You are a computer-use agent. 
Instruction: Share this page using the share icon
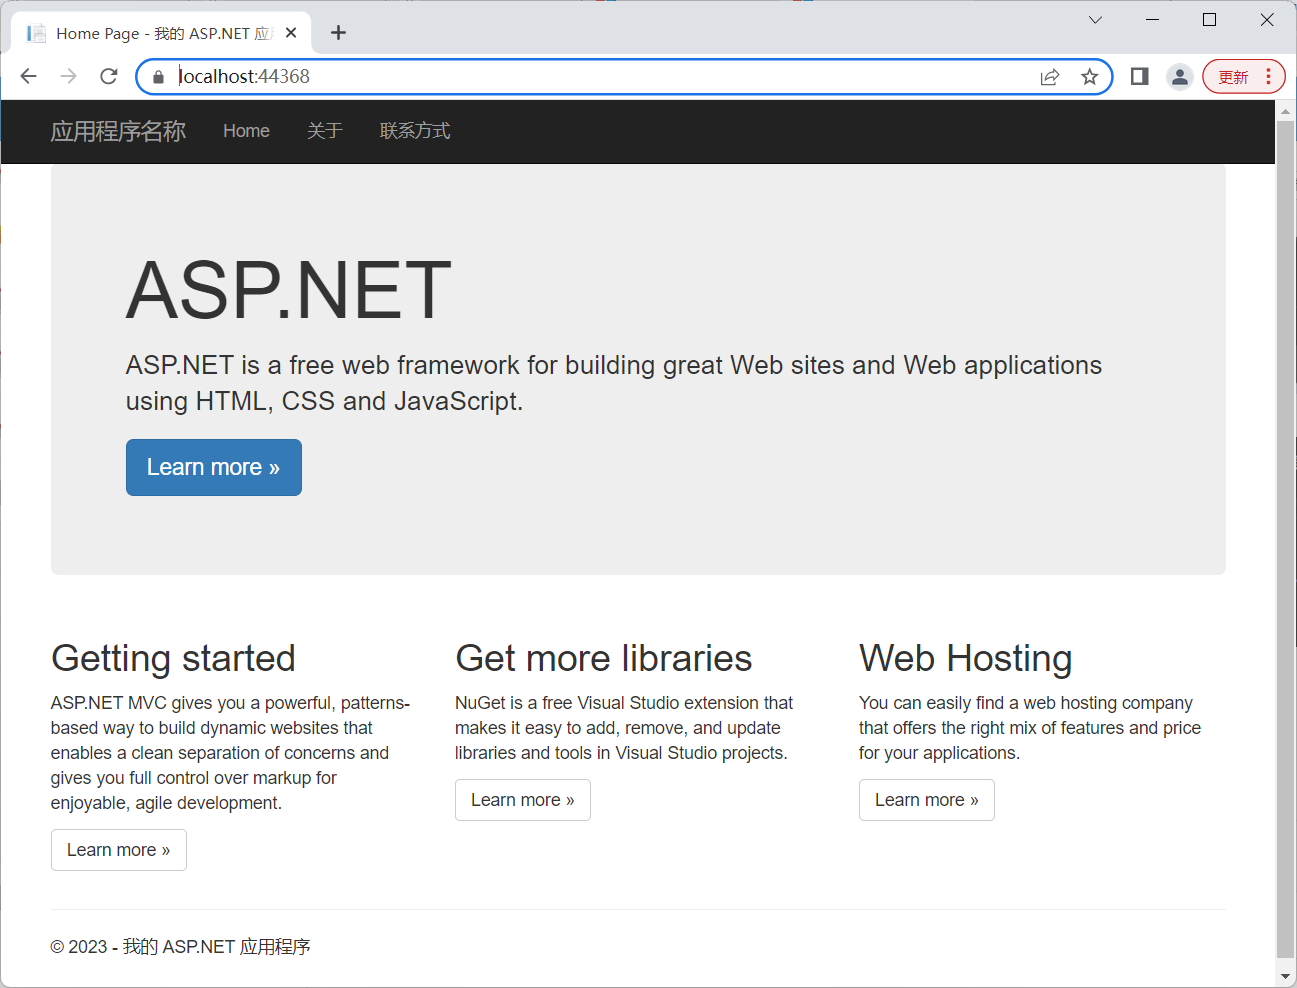pyautogui.click(x=1050, y=77)
